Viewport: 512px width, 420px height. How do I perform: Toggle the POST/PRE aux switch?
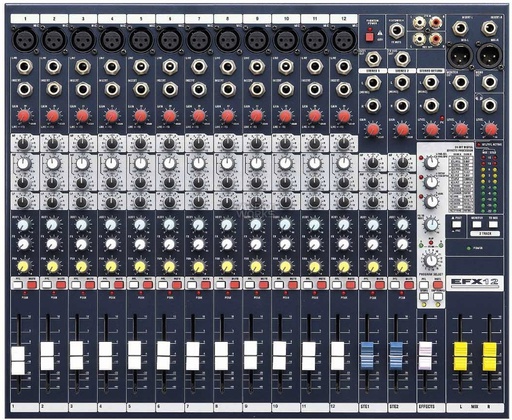pos(456,224)
